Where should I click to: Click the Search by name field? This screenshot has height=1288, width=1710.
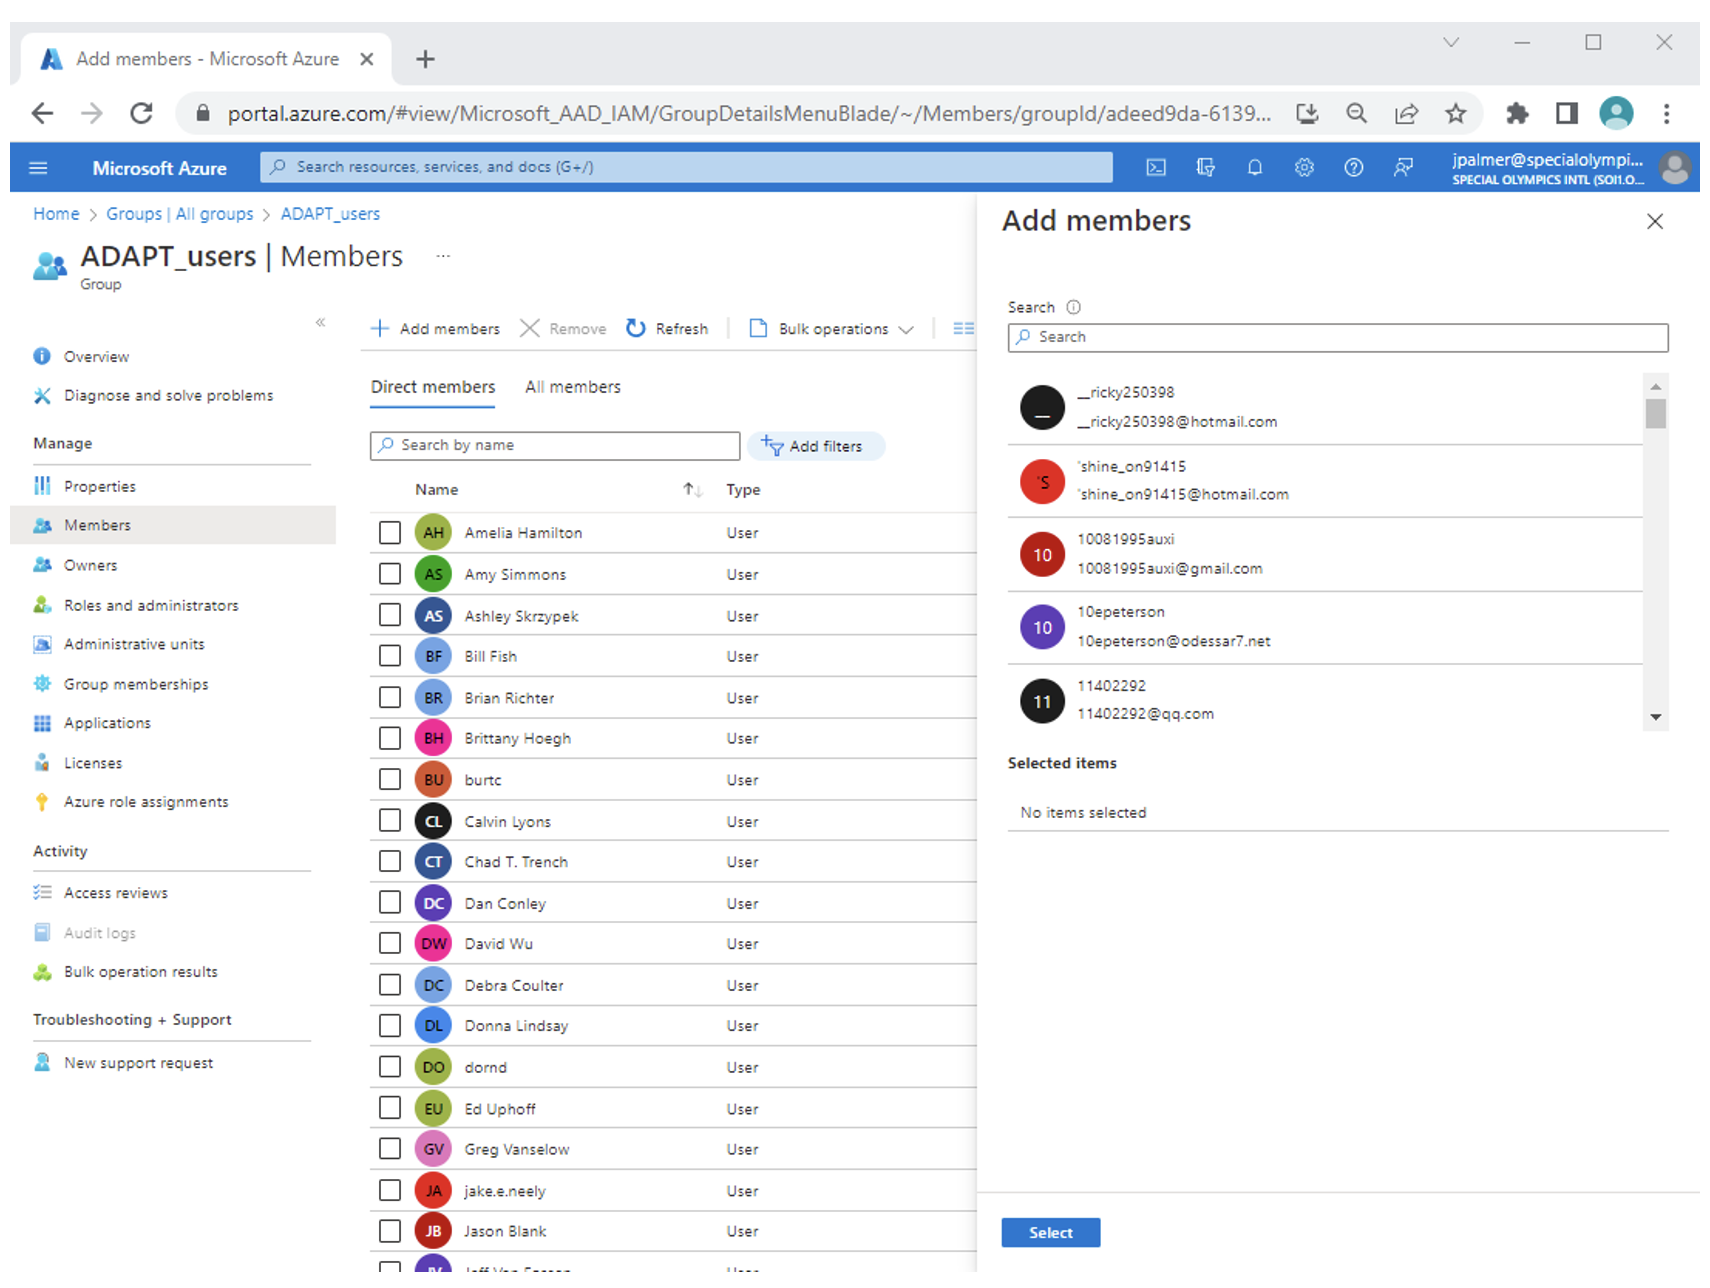click(555, 445)
